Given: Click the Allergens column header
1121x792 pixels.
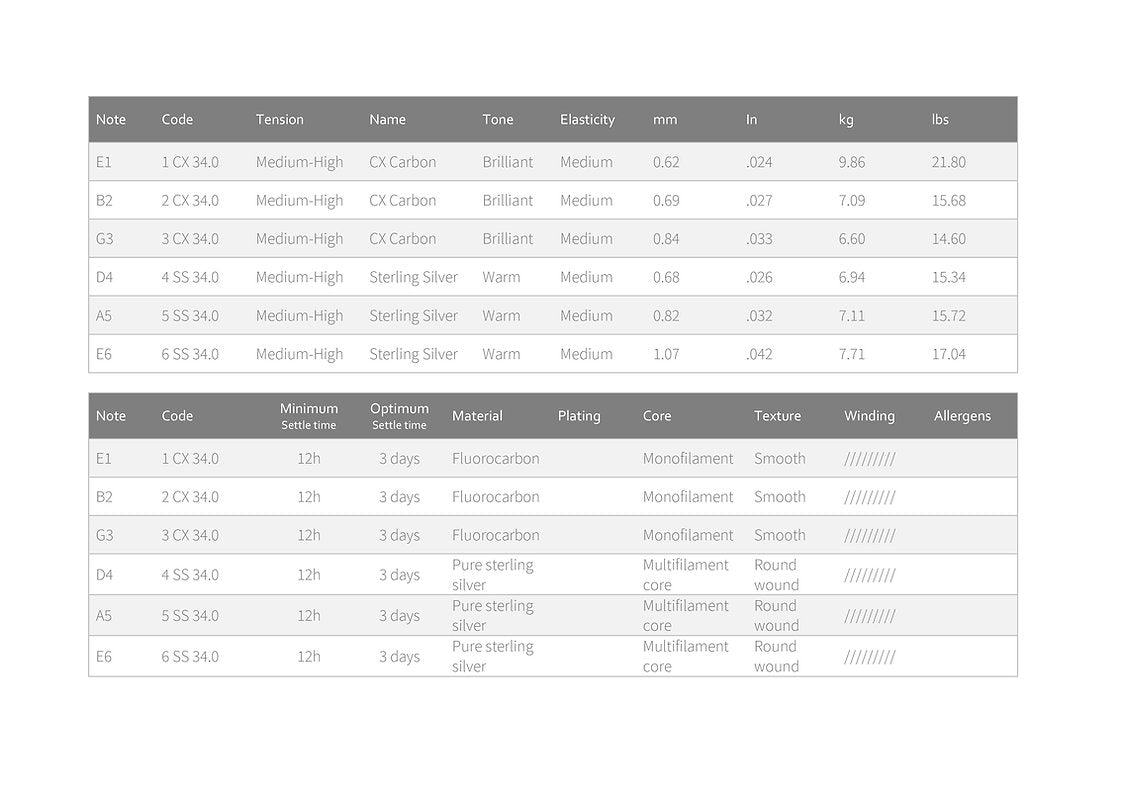Looking at the screenshot, I should point(962,416).
